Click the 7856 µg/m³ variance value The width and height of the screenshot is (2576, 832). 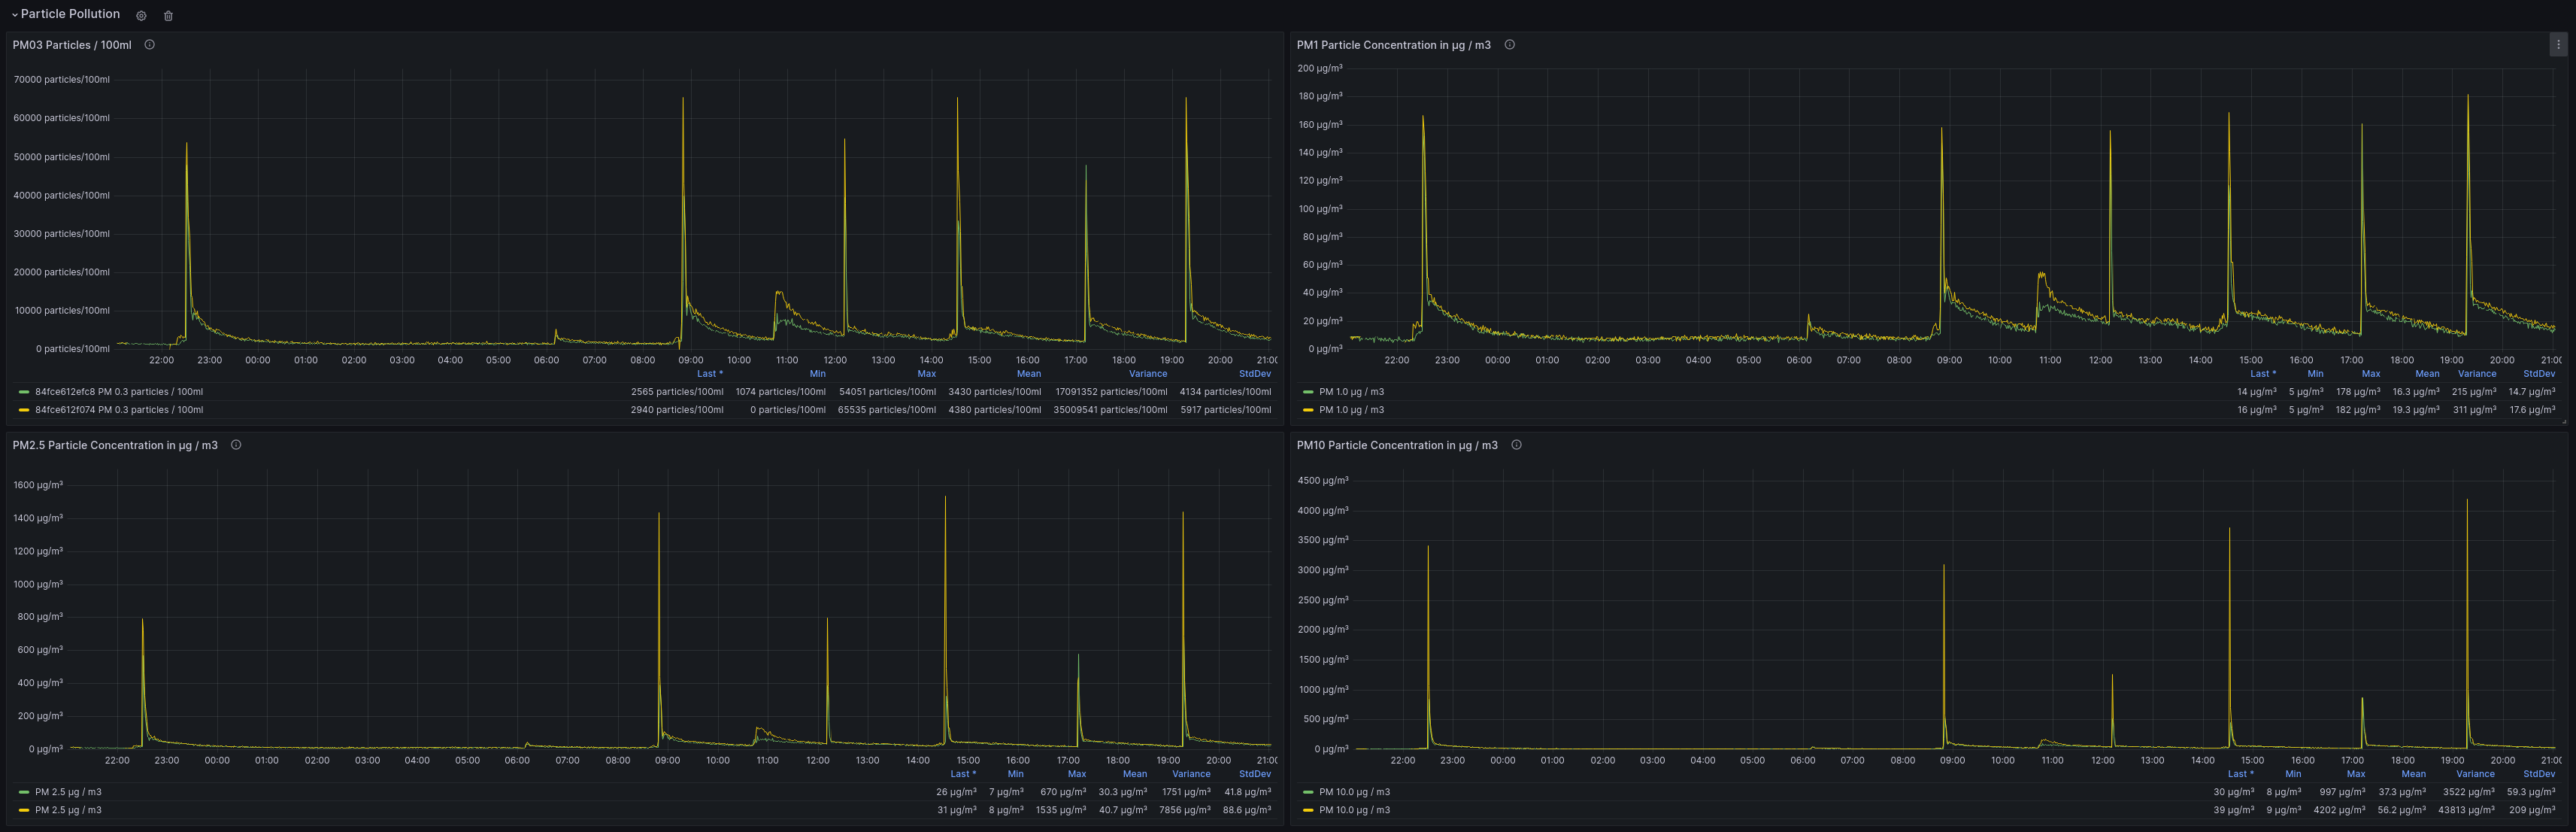tap(1185, 810)
